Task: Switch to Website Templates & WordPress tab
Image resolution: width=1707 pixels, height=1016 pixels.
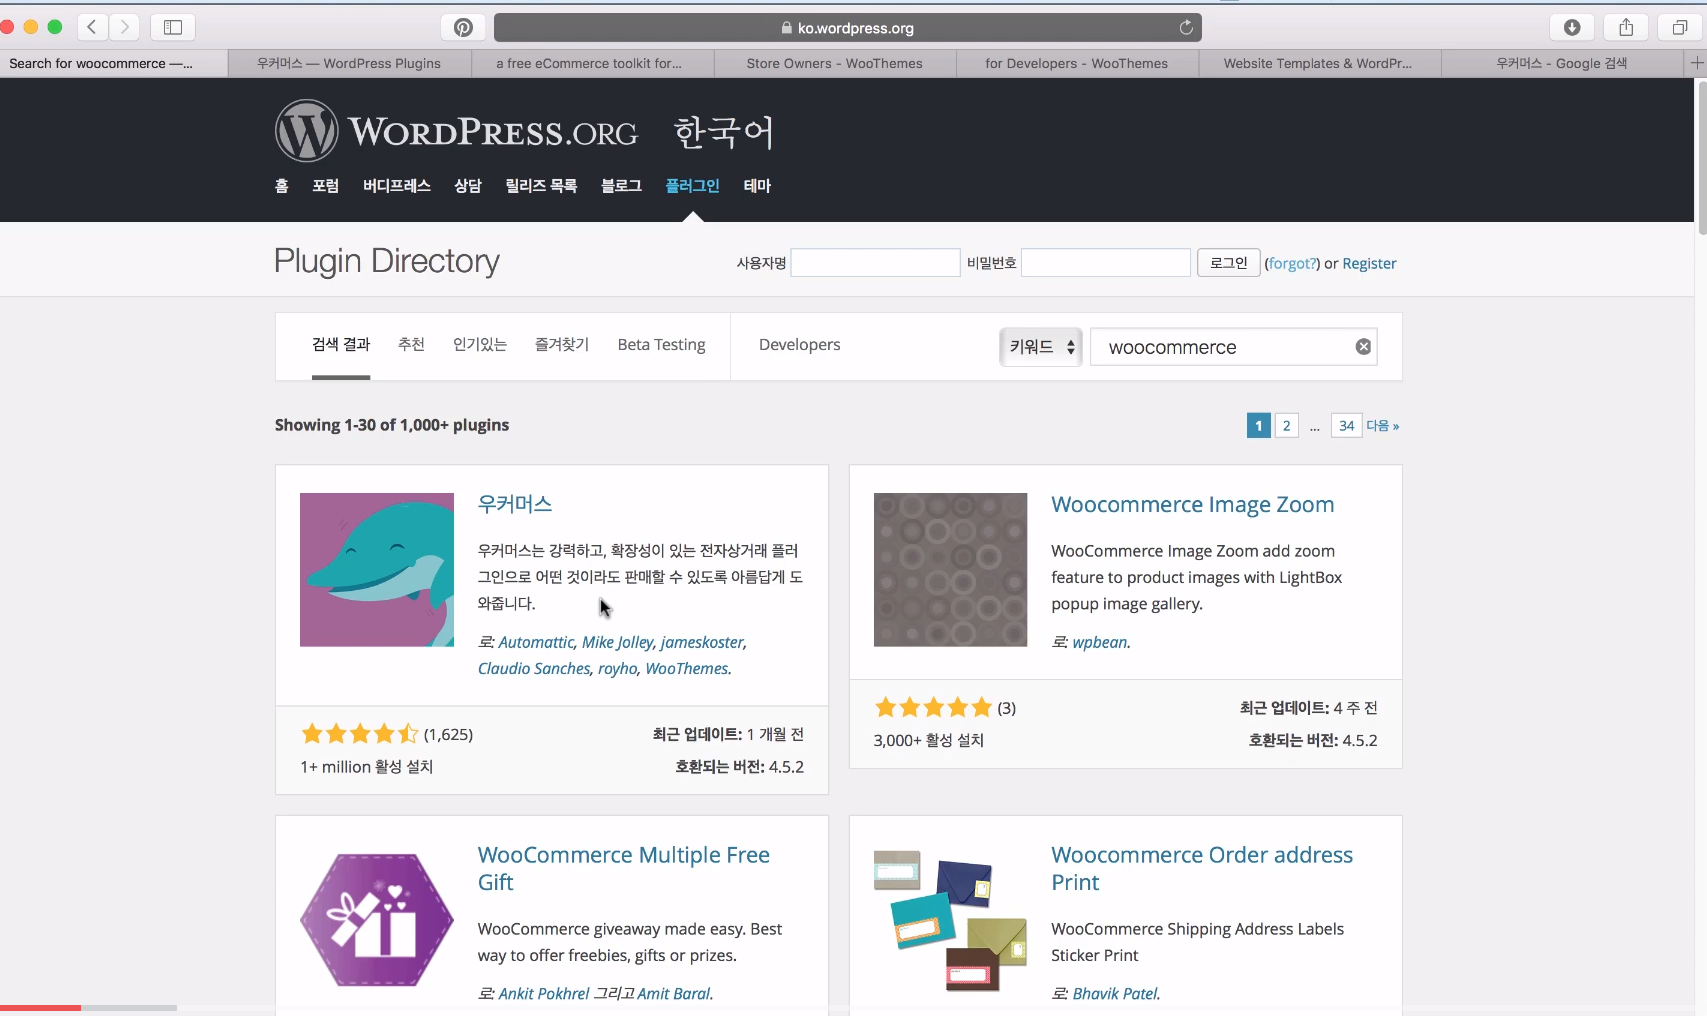Action: click(1319, 63)
